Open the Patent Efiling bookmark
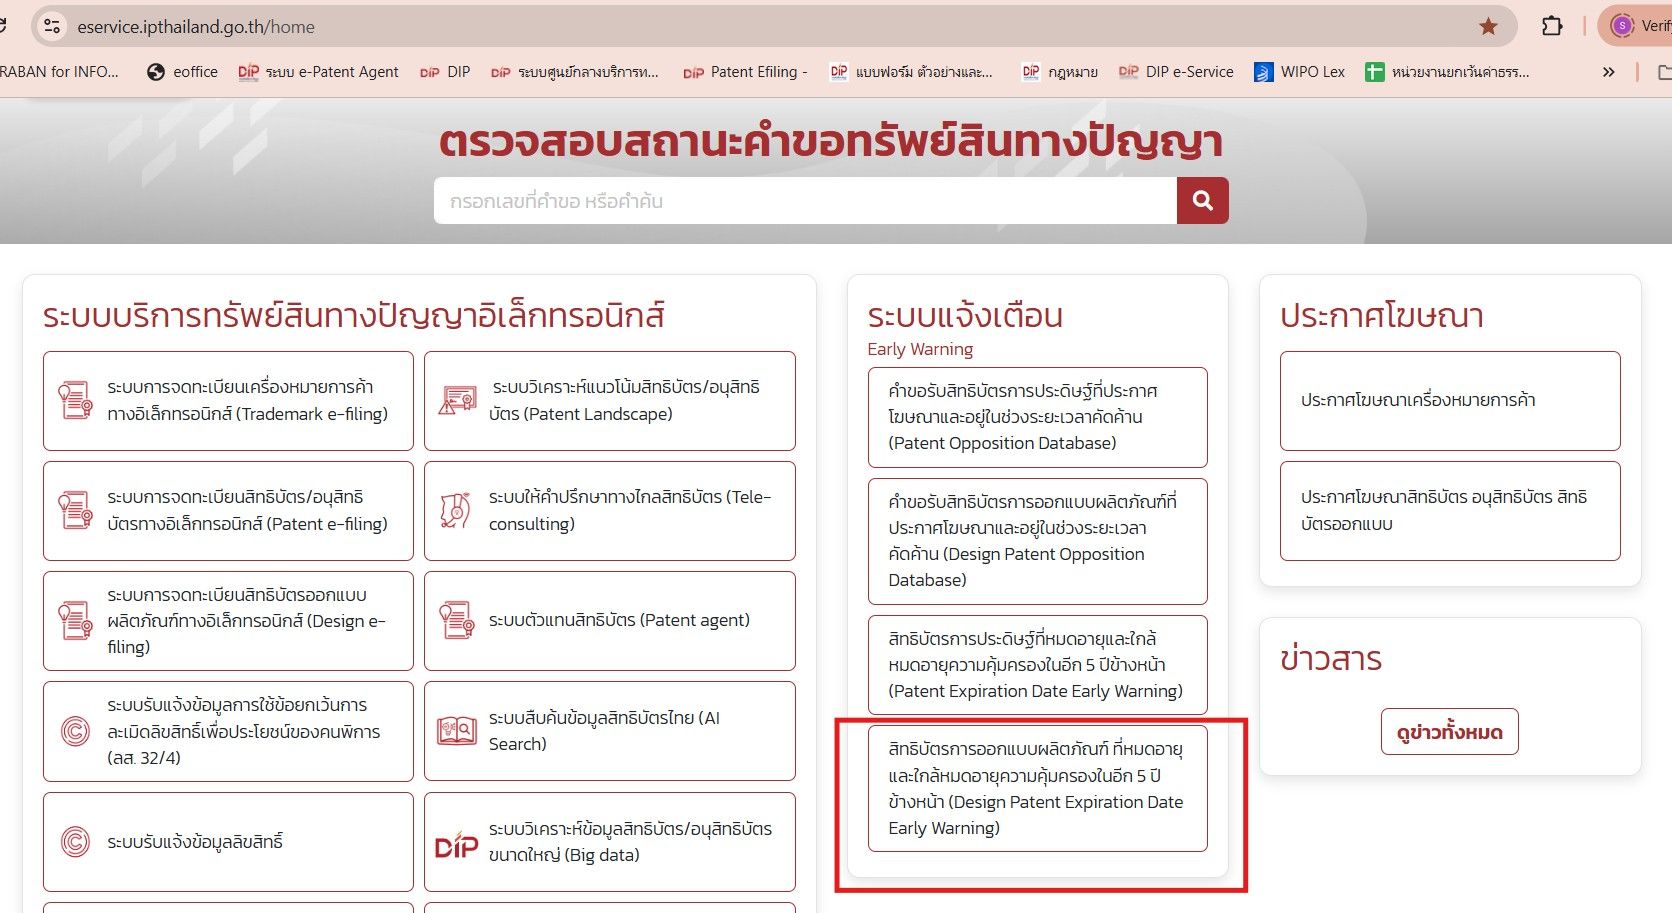The width and height of the screenshot is (1672, 913). pos(745,72)
